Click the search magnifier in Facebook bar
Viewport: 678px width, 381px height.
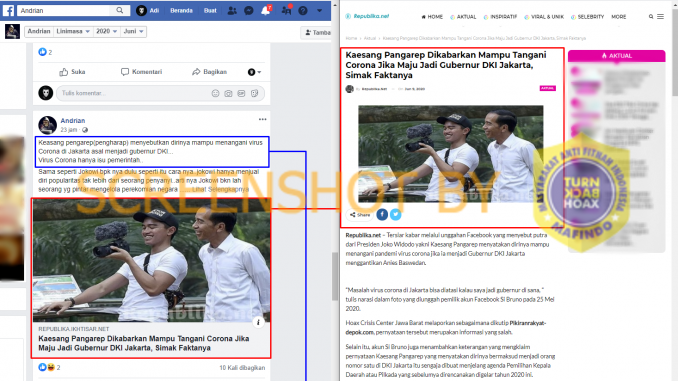click(120, 10)
